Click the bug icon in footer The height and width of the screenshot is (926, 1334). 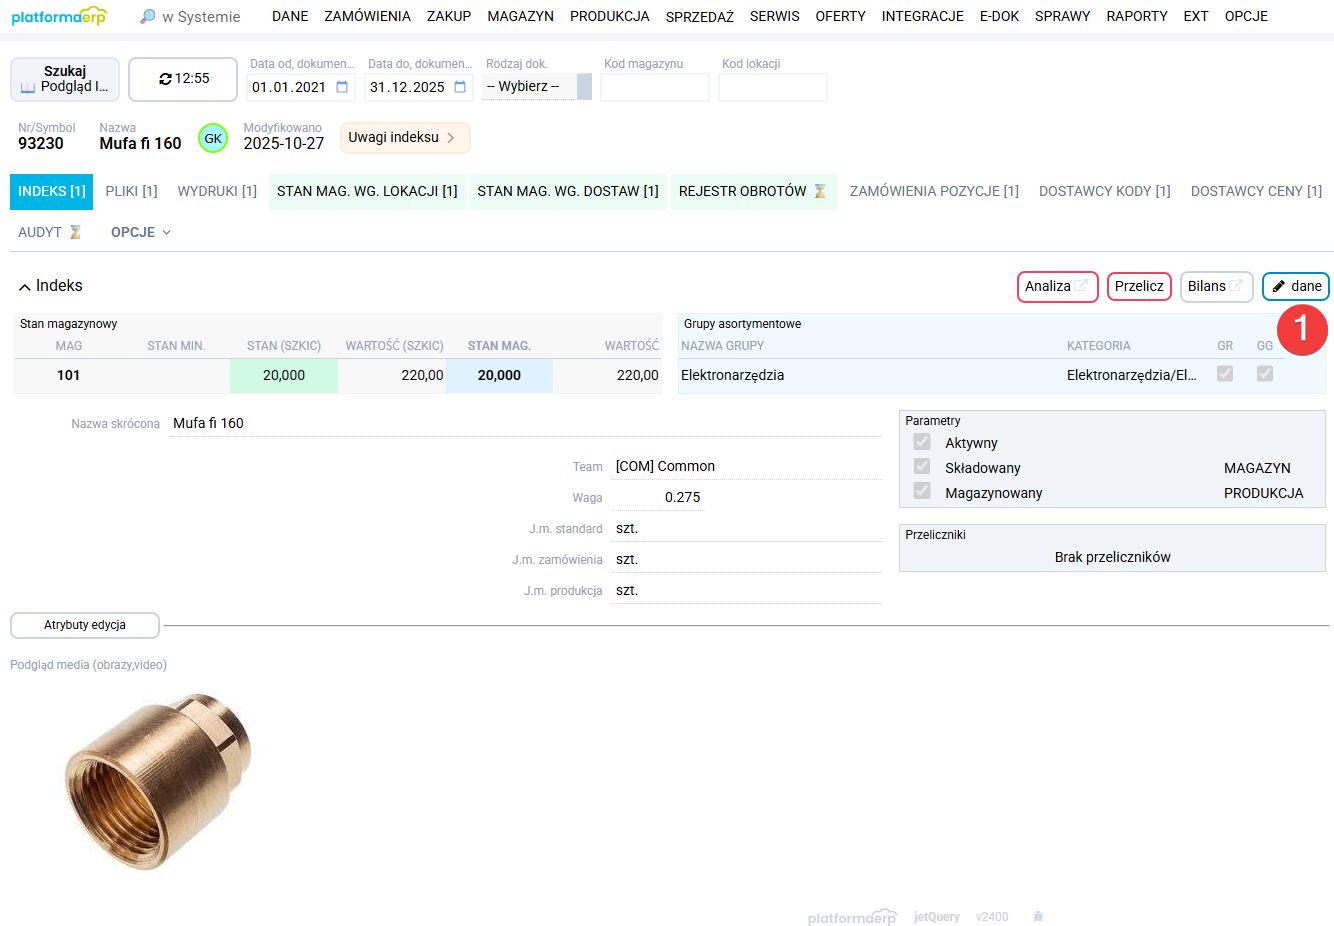tap(1038, 916)
